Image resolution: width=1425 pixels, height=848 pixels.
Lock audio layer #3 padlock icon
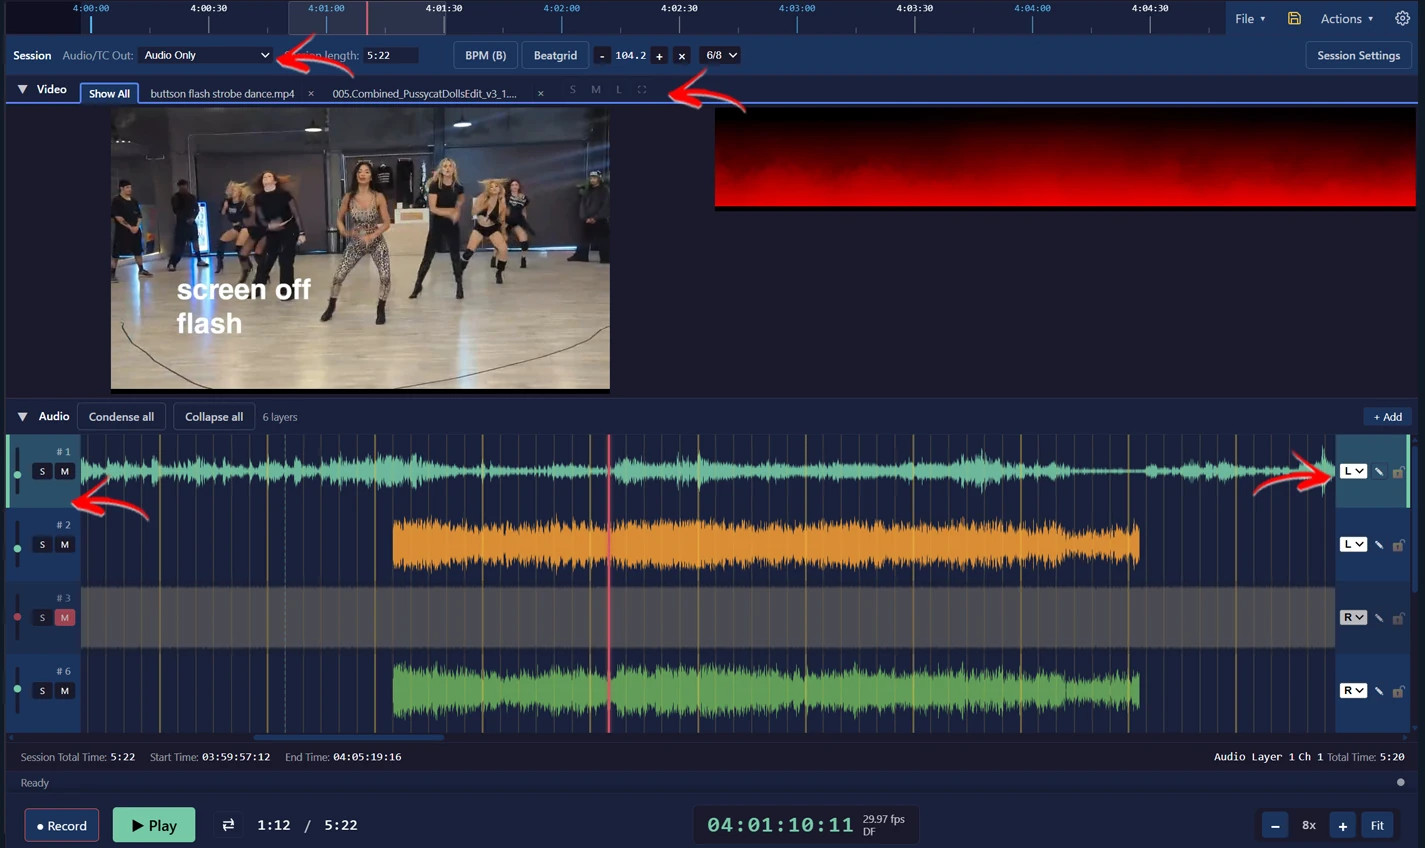pos(1399,617)
